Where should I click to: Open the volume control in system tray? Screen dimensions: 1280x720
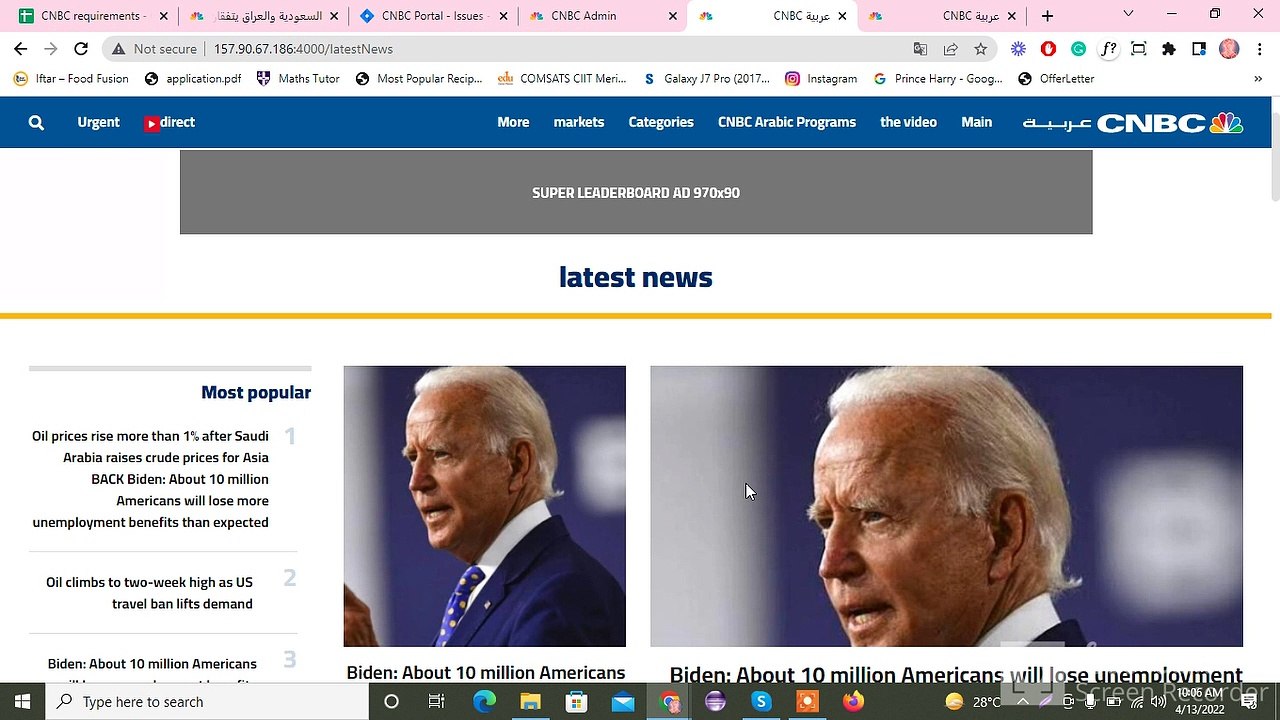[1158, 702]
